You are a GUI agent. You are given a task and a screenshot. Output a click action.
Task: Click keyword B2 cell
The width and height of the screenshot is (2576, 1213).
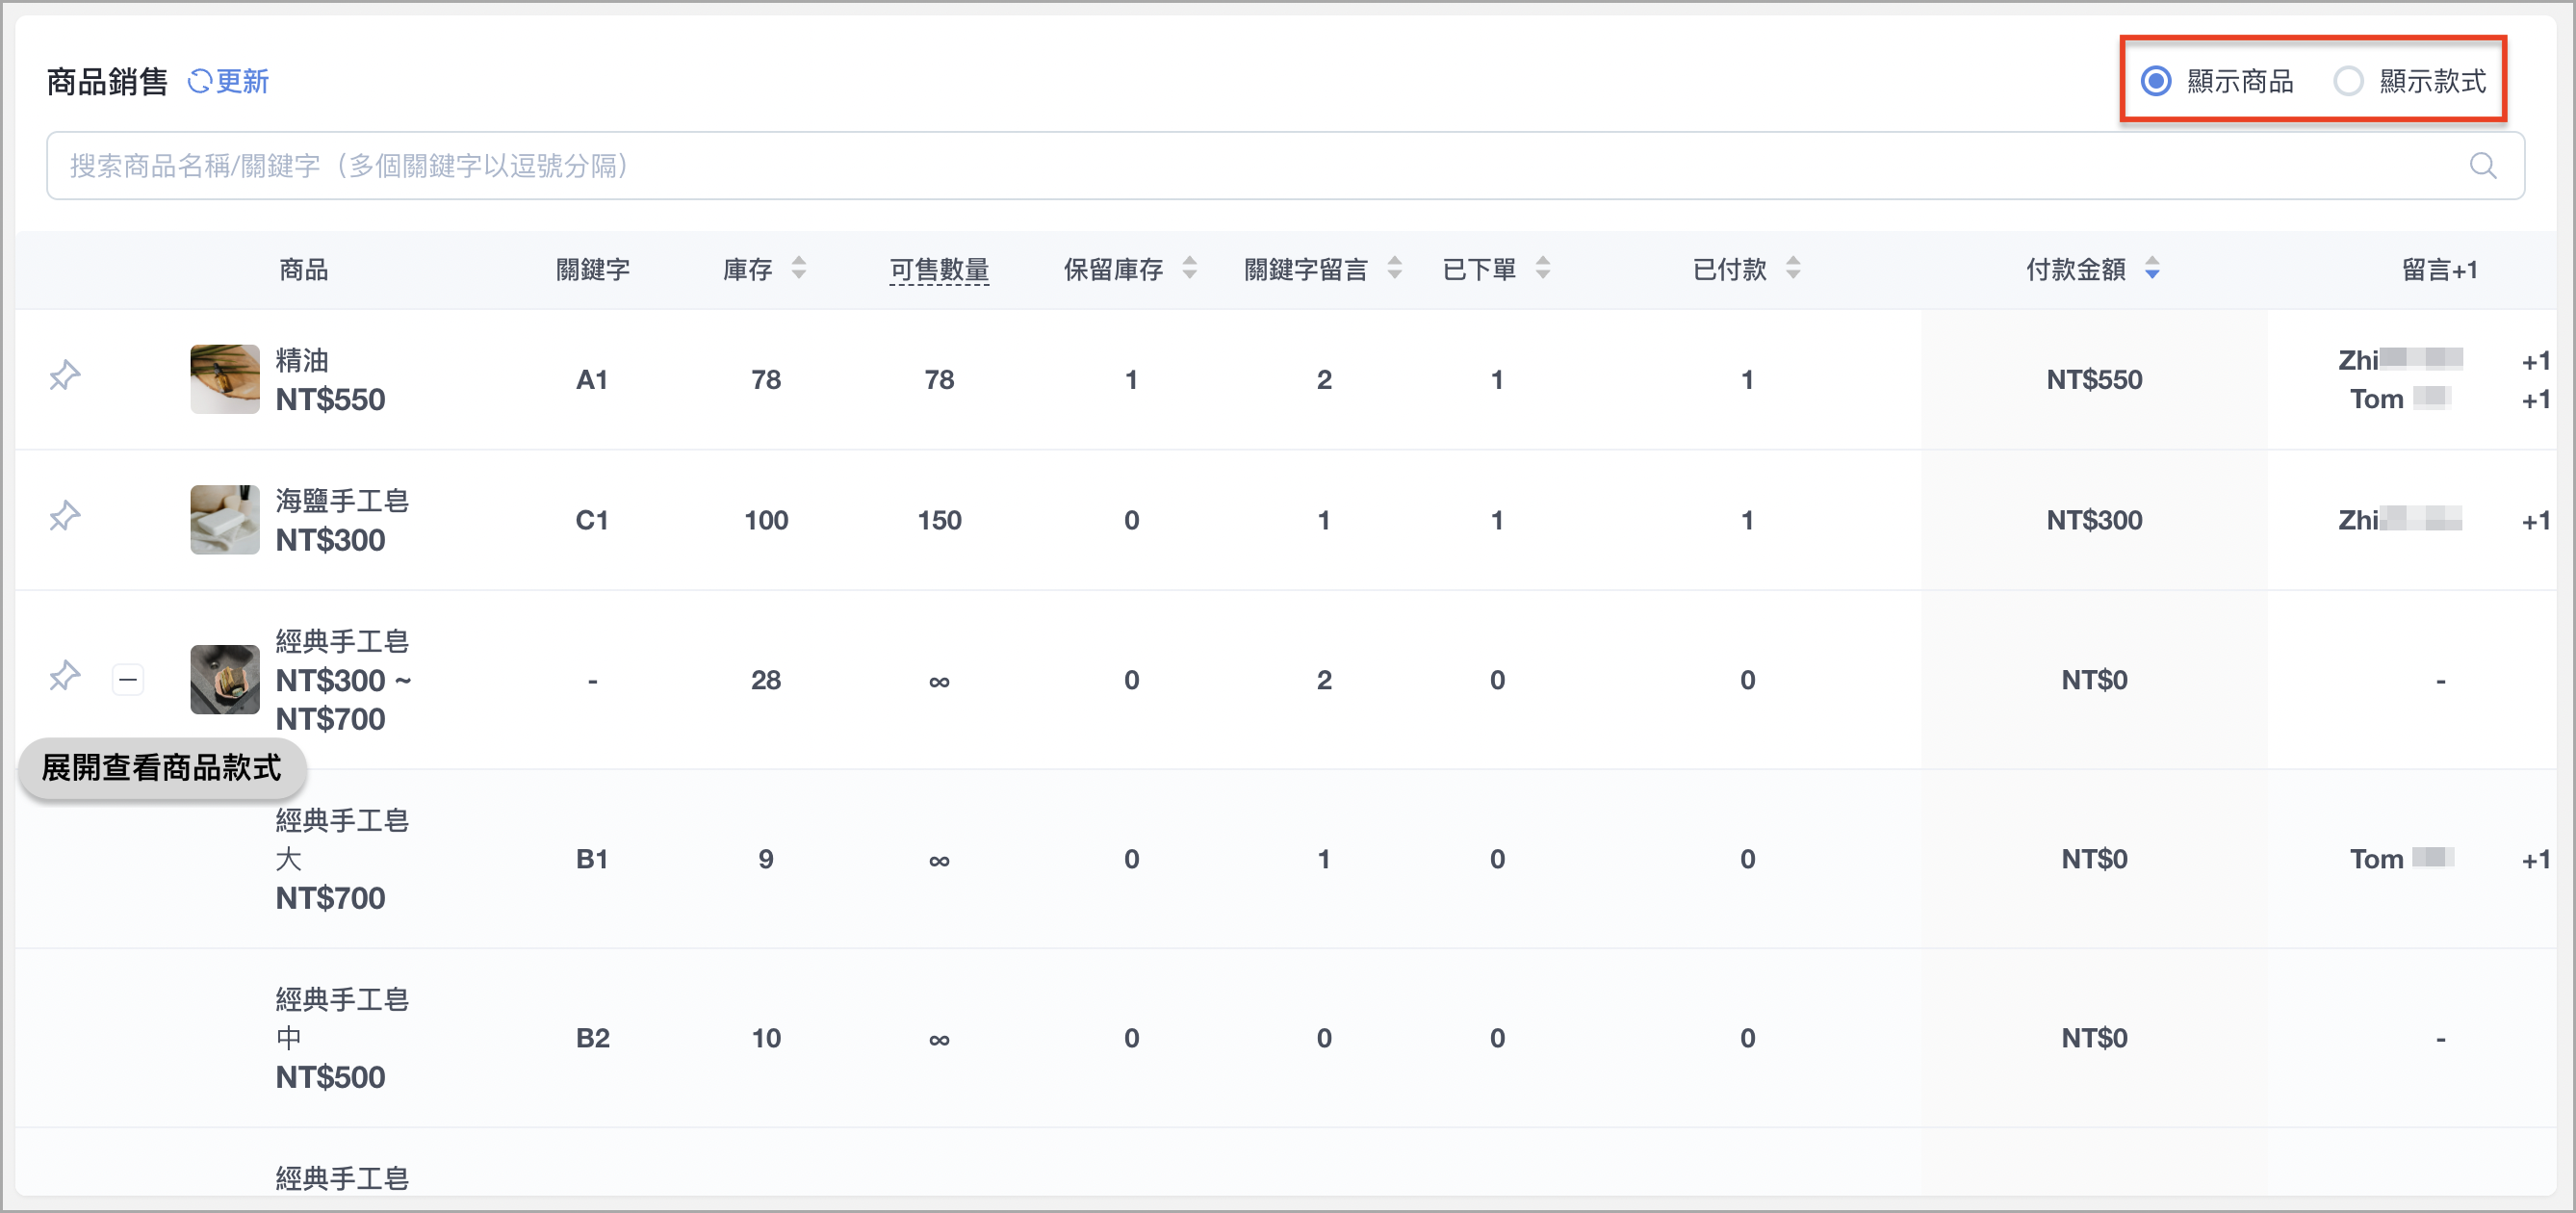(592, 1038)
